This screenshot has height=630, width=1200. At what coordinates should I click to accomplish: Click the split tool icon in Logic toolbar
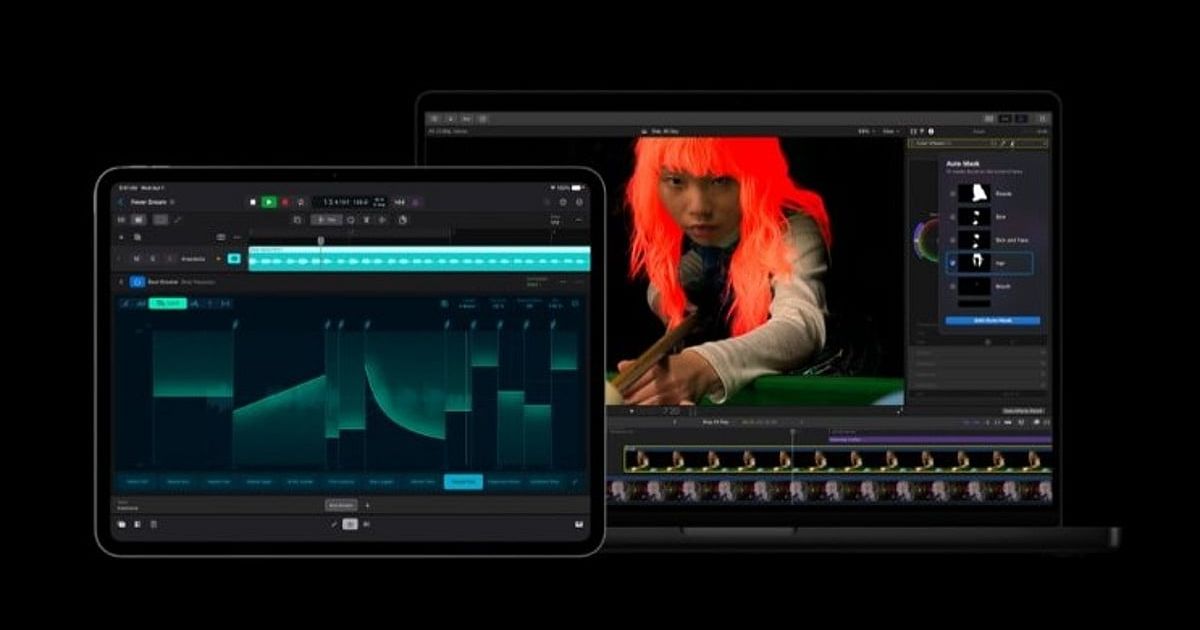point(366,219)
